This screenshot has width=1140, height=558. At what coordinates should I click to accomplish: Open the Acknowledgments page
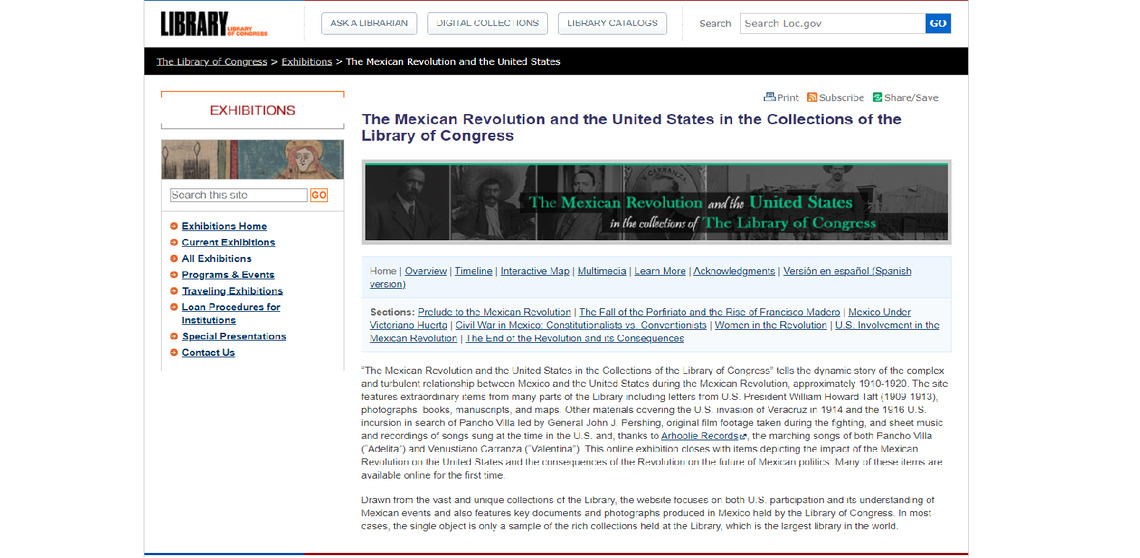[734, 271]
